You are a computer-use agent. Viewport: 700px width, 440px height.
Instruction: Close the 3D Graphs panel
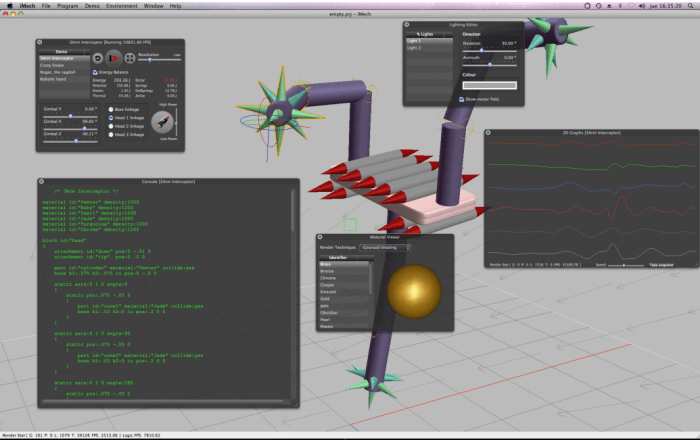pos(489,132)
